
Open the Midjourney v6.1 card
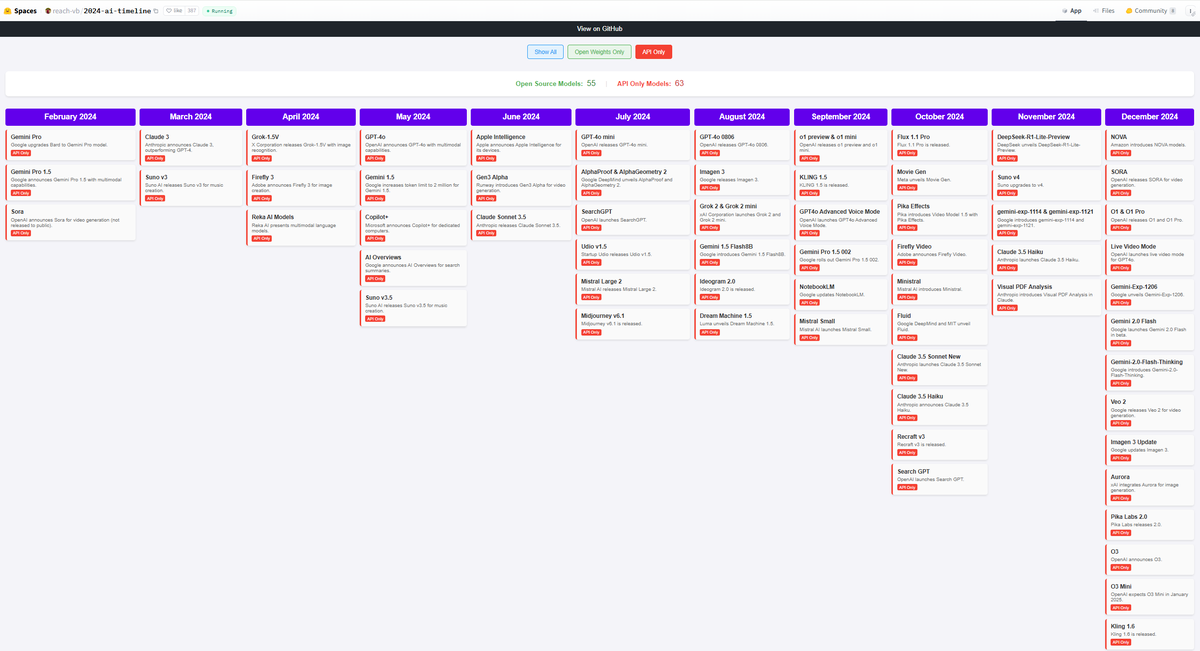[x=632, y=324]
